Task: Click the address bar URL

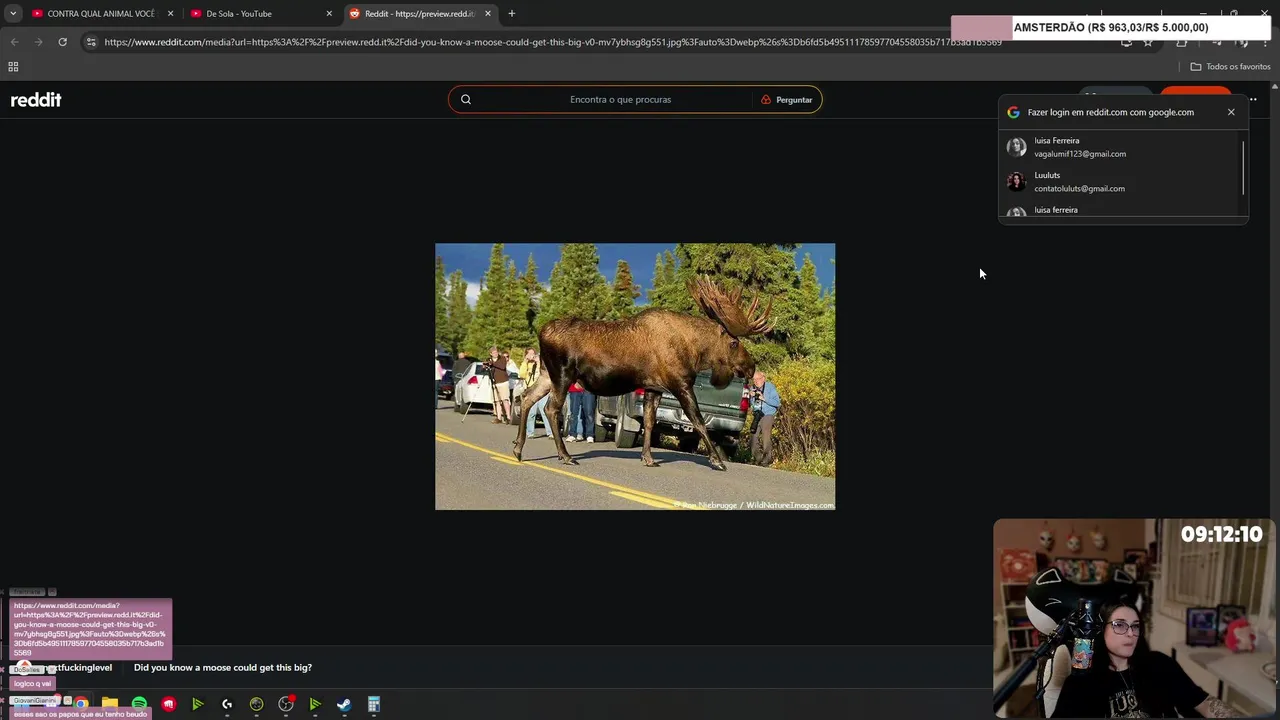Action: click(x=553, y=42)
